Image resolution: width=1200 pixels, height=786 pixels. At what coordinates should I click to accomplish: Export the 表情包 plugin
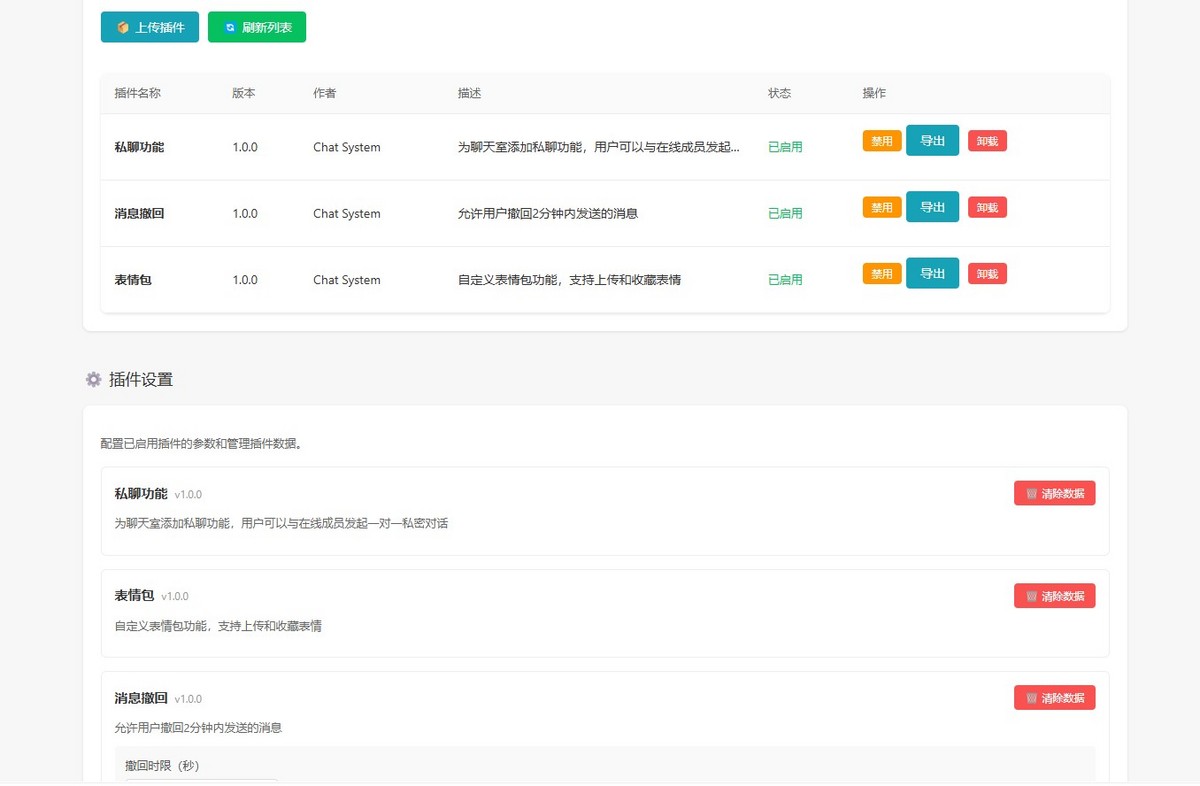[x=932, y=273]
